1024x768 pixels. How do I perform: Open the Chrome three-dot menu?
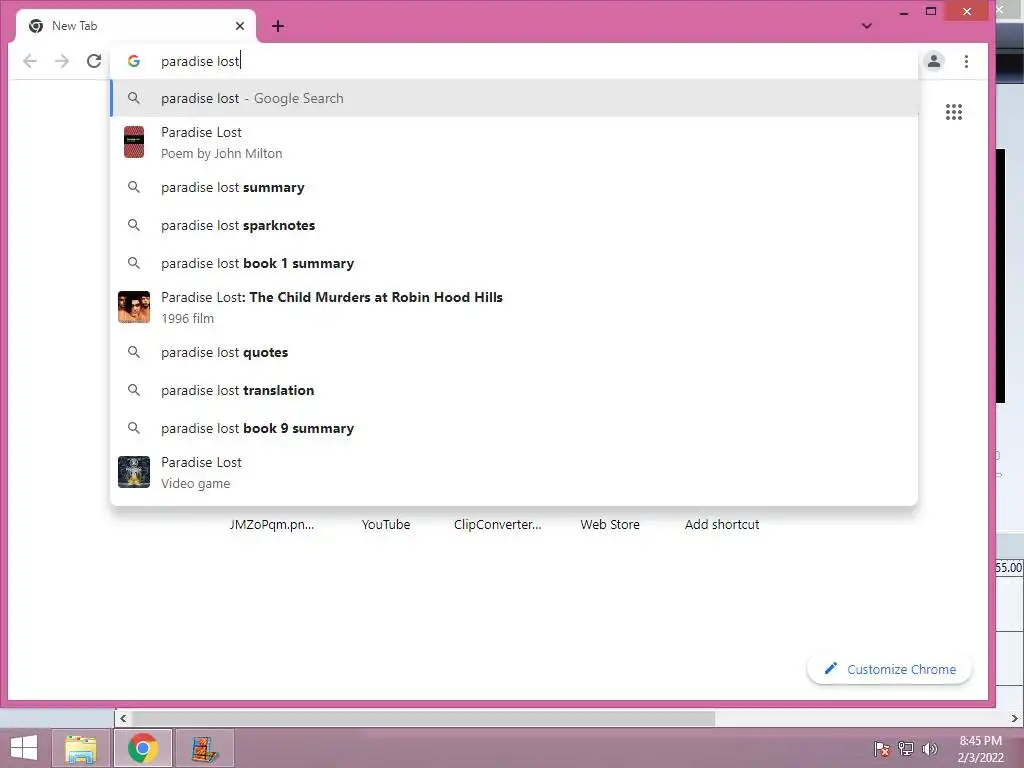click(x=967, y=61)
